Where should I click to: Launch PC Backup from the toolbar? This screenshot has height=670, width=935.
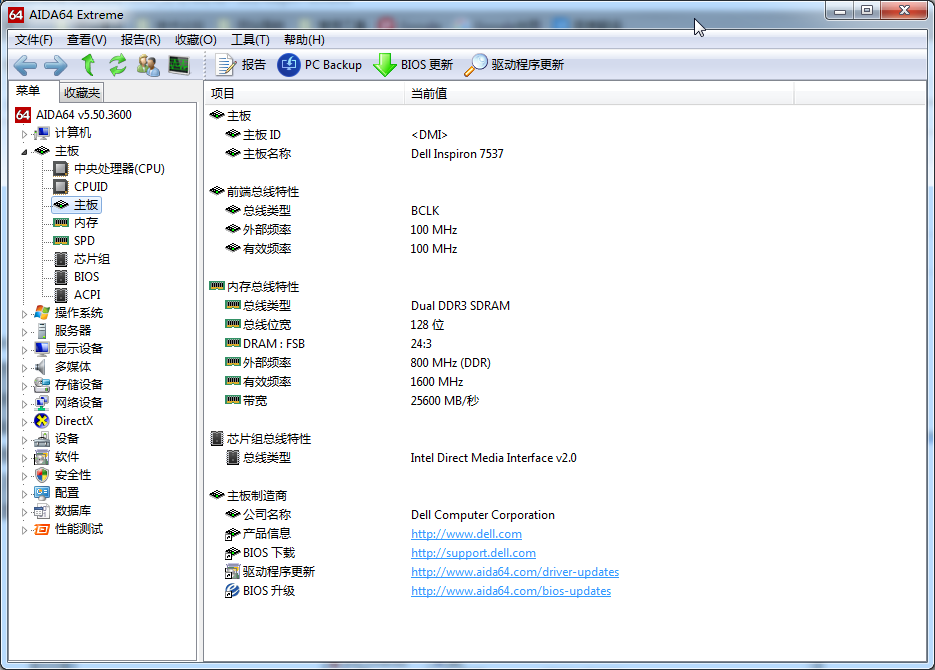pyautogui.click(x=320, y=64)
